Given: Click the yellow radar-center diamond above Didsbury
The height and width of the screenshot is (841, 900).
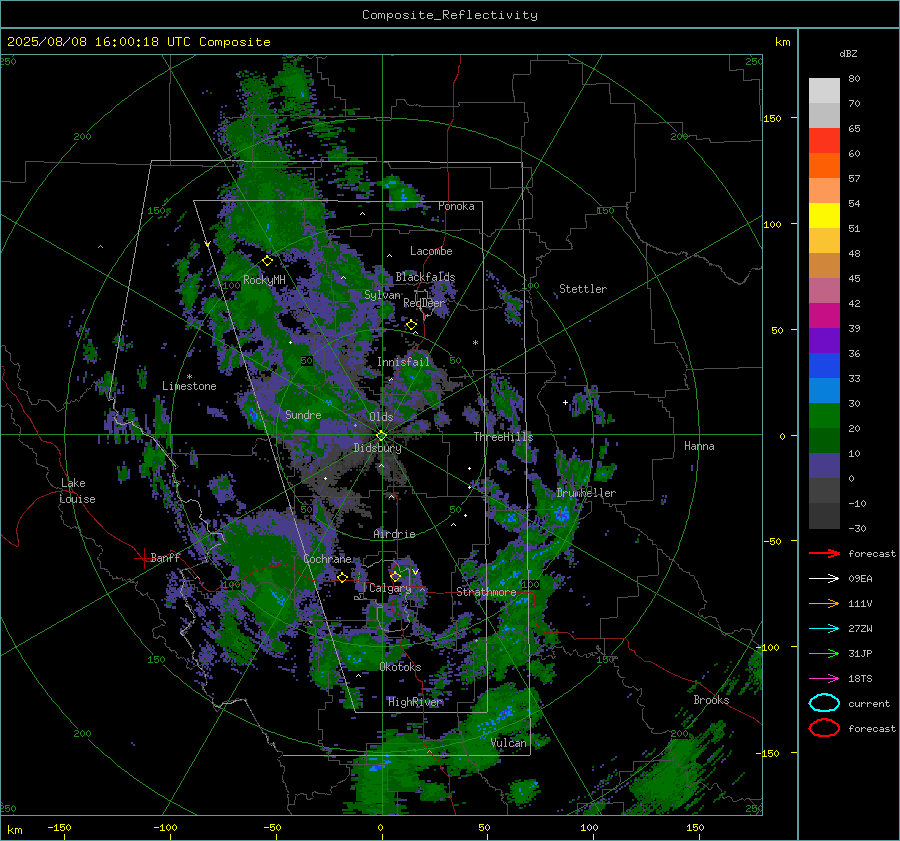Looking at the screenshot, I should (381, 436).
